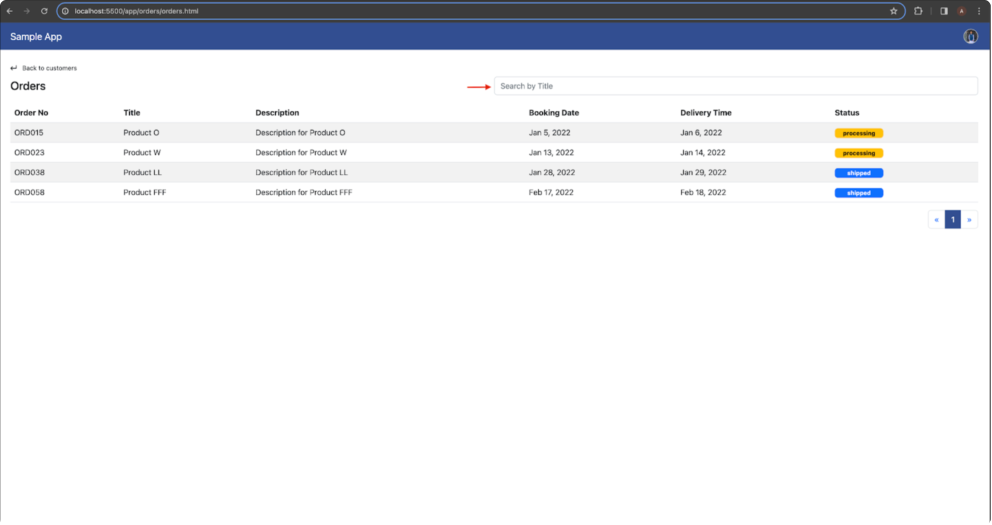The height and width of the screenshot is (525, 992).
Task: Click delivery time Jan 14, 2022
Action: (703, 152)
